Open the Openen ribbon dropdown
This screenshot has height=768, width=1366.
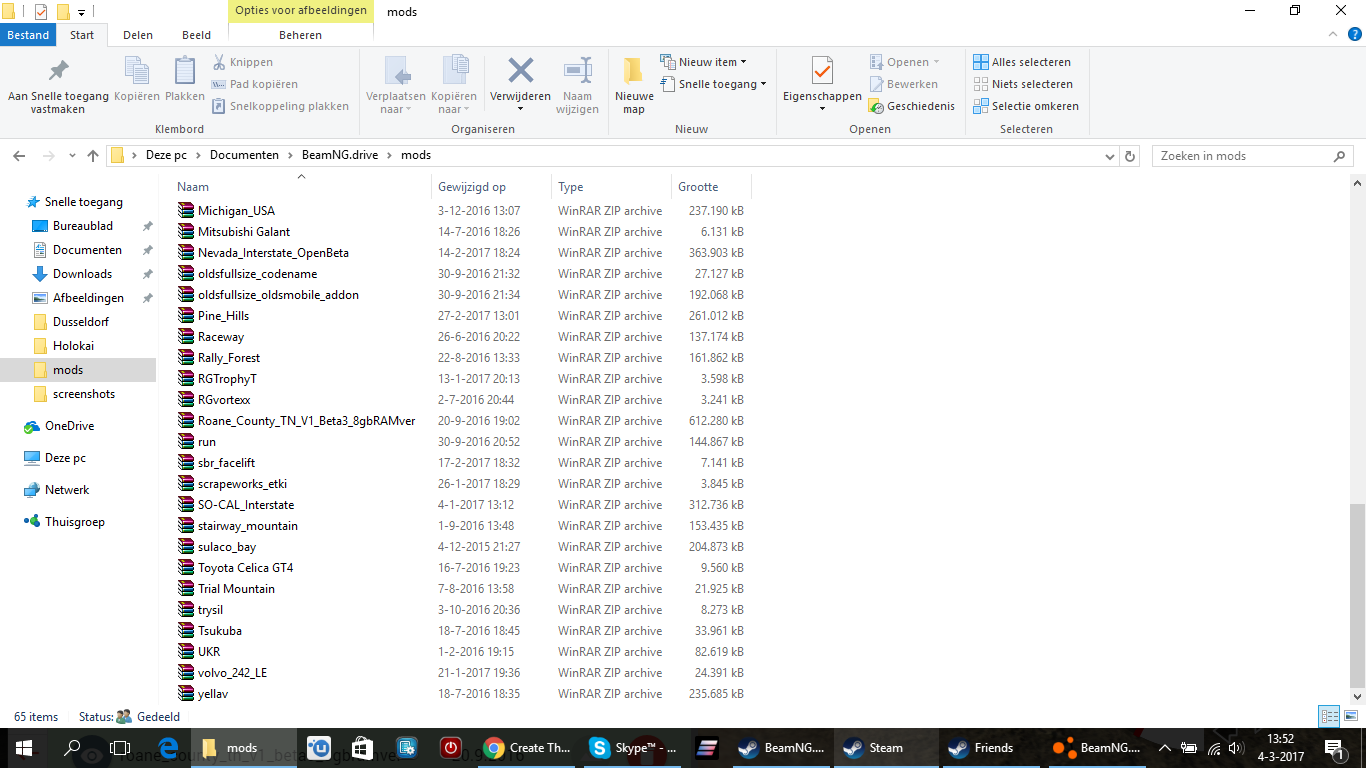coord(904,62)
